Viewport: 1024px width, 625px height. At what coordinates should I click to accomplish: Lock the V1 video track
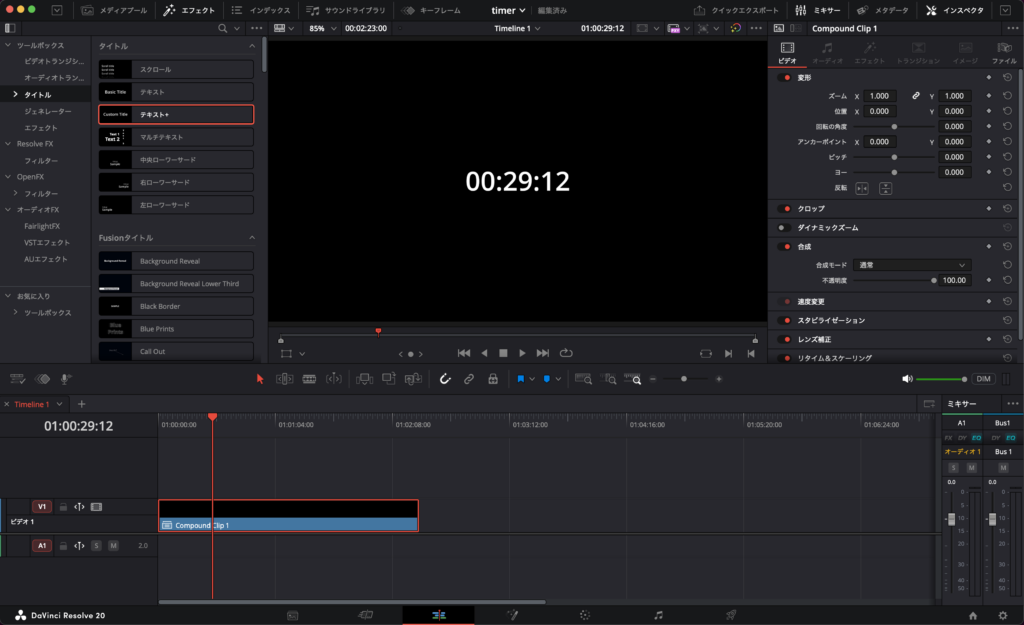coord(63,507)
